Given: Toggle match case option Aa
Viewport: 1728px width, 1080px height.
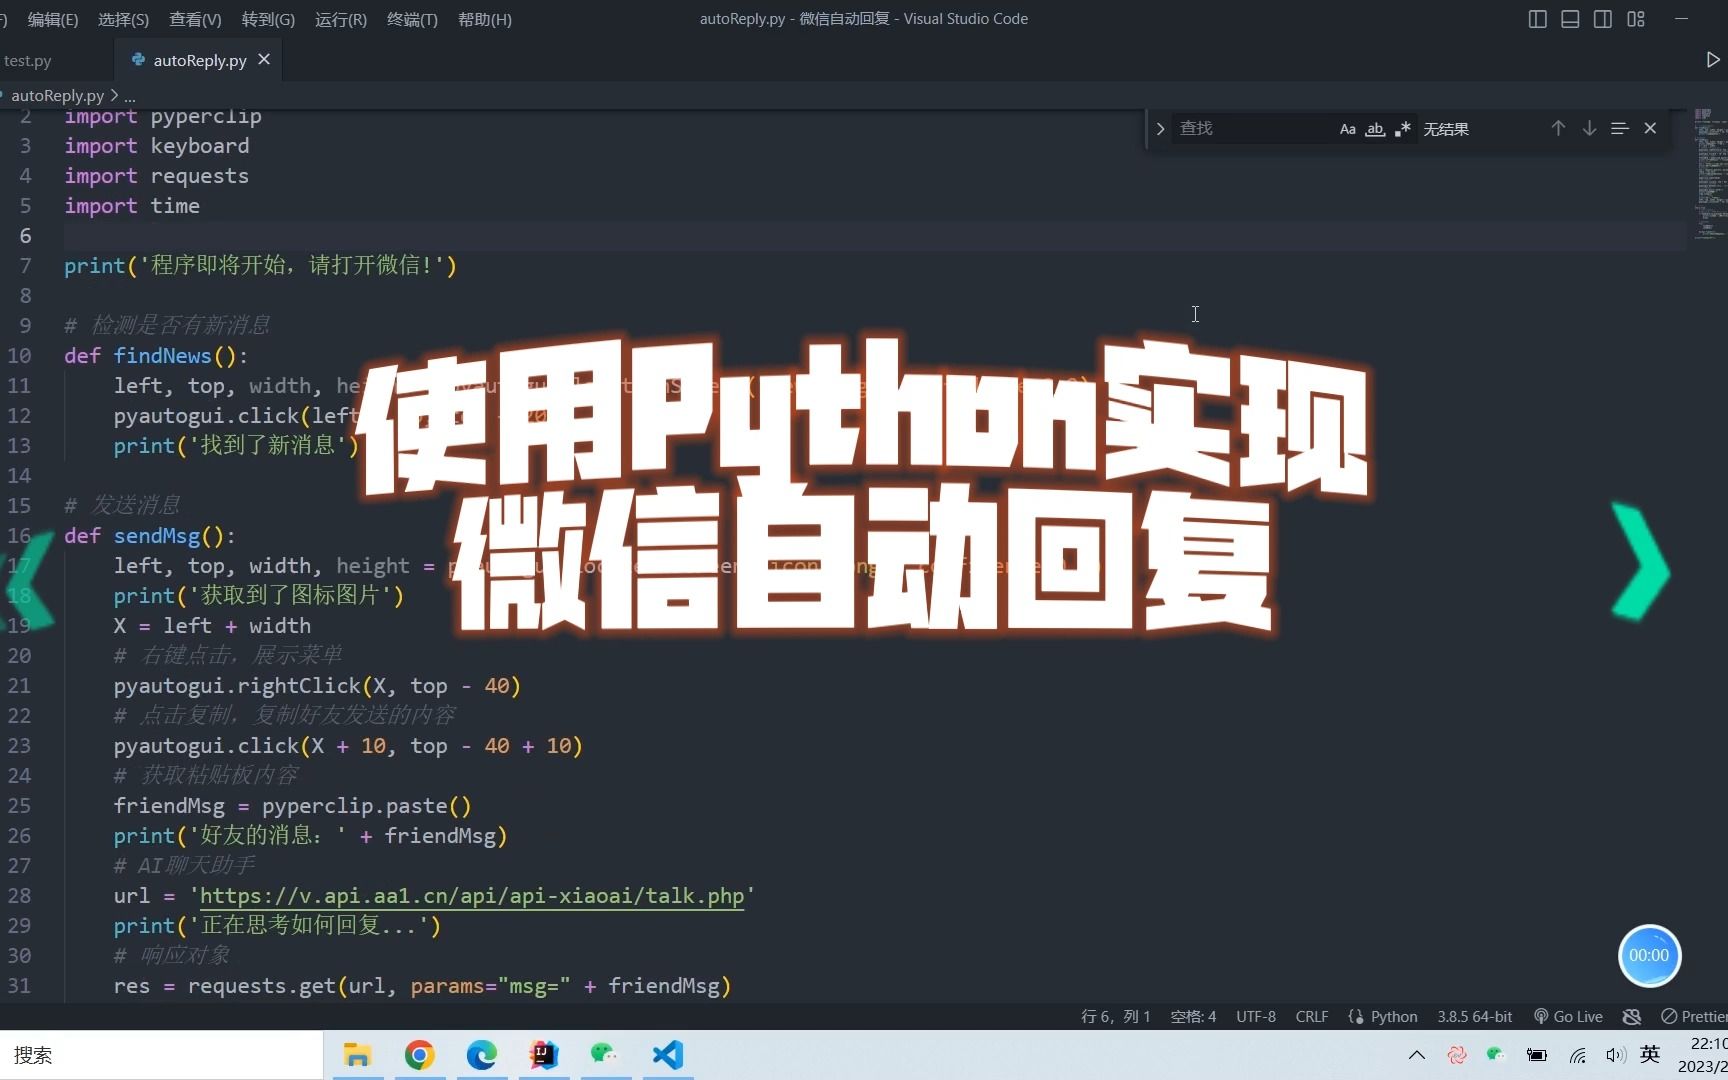Looking at the screenshot, I should click(1348, 129).
